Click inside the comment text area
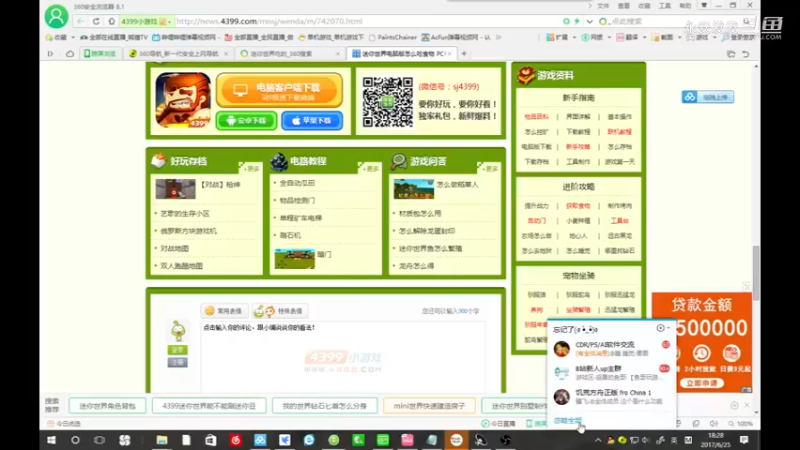Screen dimensions: 800x450 [343, 357]
